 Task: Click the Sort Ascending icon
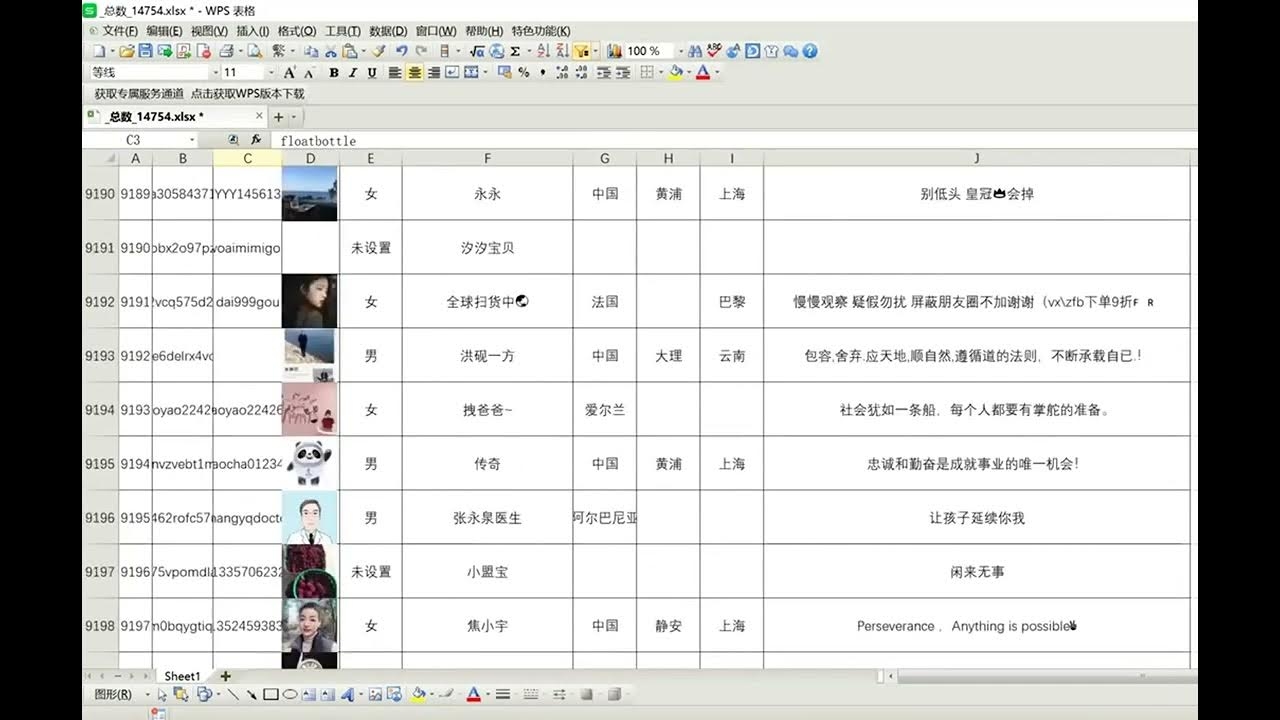pos(541,52)
